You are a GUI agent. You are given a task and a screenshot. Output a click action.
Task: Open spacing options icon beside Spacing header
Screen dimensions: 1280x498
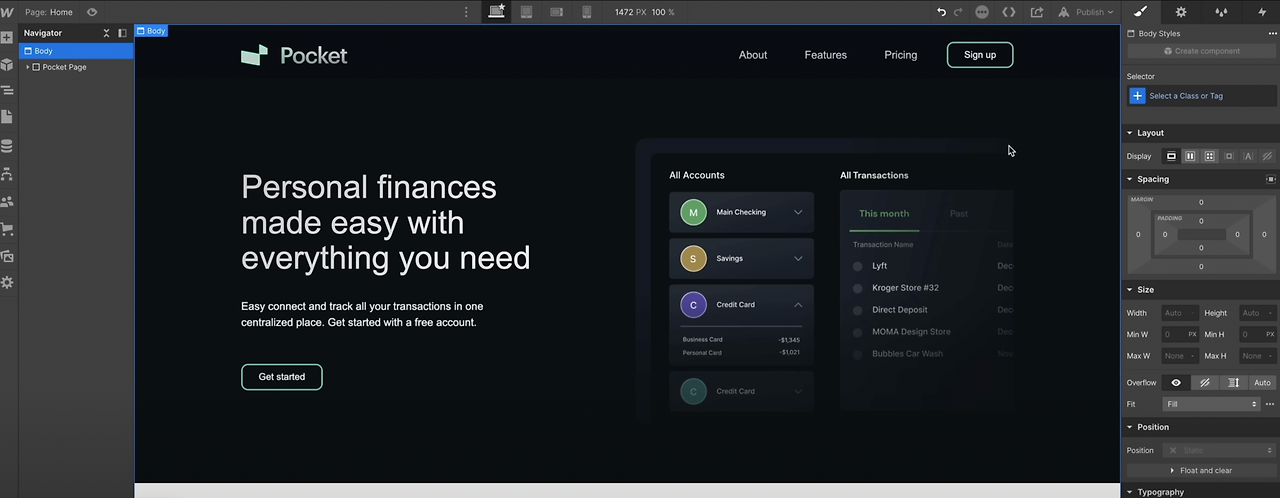tap(1271, 179)
